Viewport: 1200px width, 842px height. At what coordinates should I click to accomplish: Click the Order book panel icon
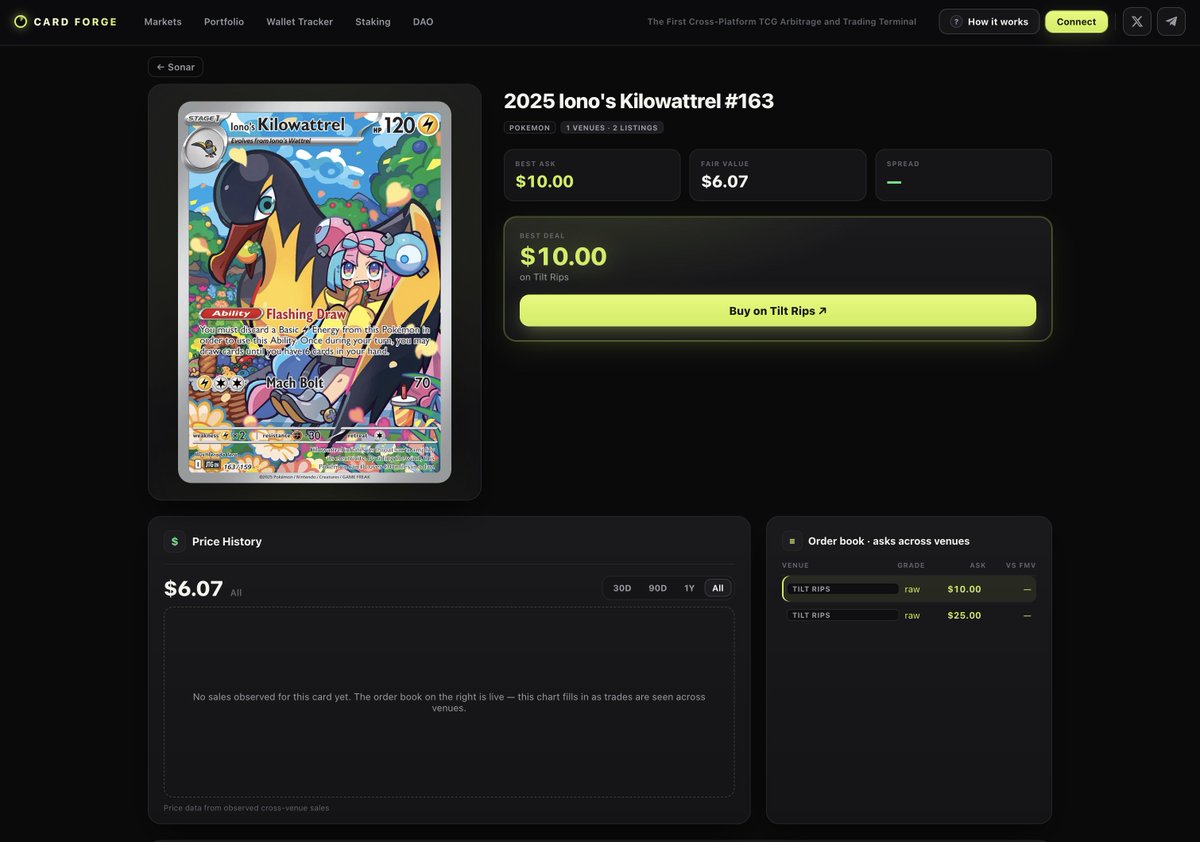coord(792,541)
